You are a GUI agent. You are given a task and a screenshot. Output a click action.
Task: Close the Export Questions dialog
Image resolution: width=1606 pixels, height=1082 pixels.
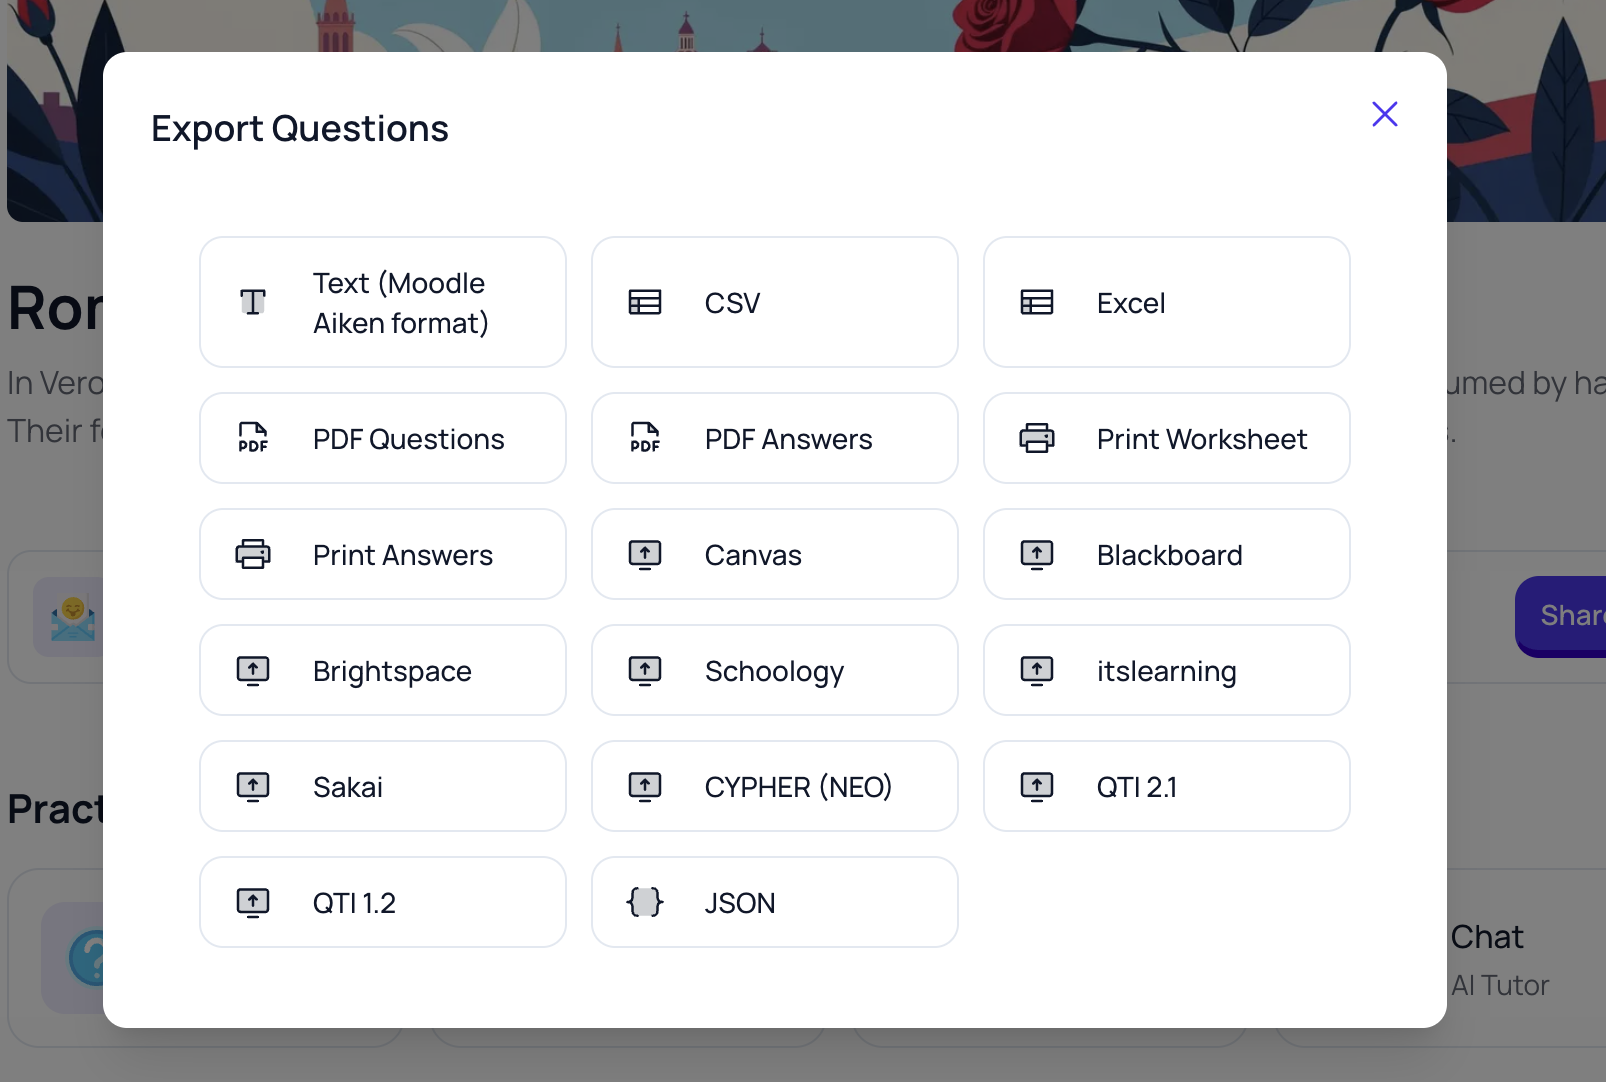(x=1385, y=114)
